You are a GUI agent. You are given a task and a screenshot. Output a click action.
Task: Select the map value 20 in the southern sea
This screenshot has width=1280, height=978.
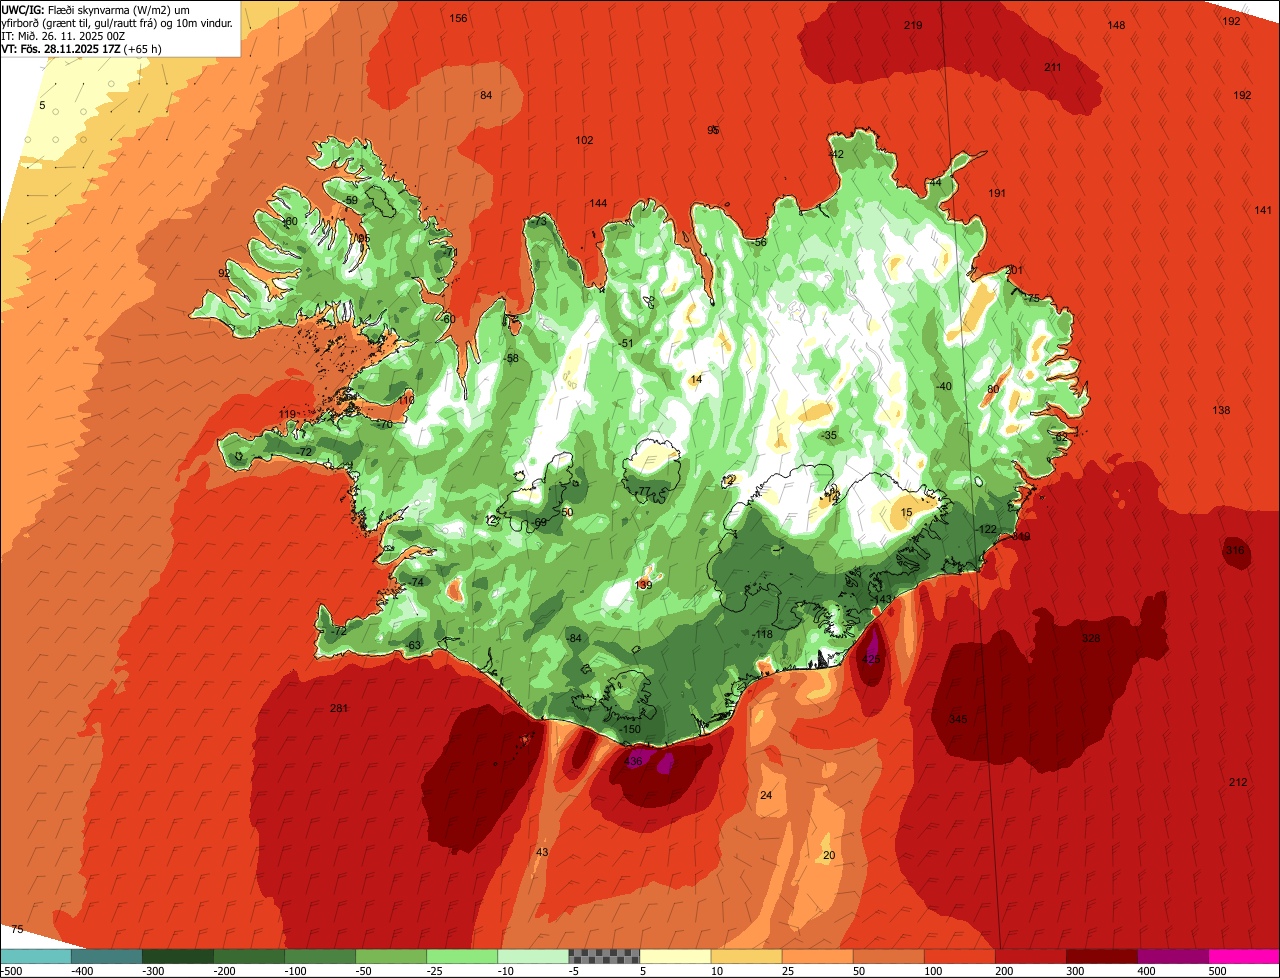pyautogui.click(x=828, y=856)
